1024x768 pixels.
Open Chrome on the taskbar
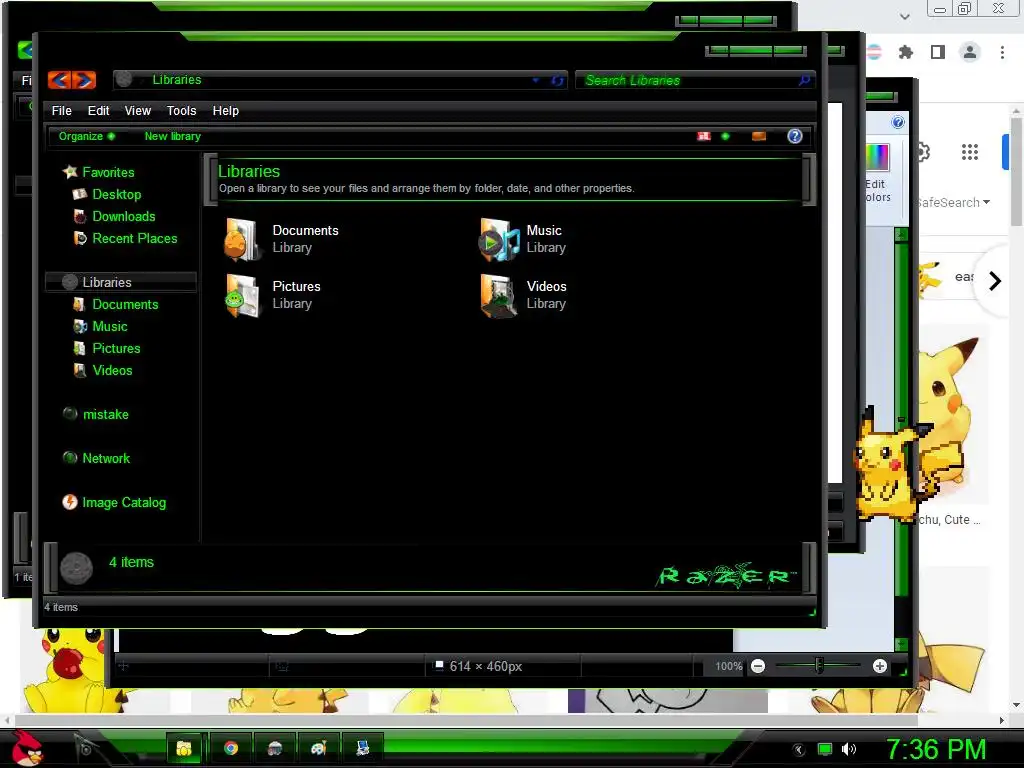(231, 748)
